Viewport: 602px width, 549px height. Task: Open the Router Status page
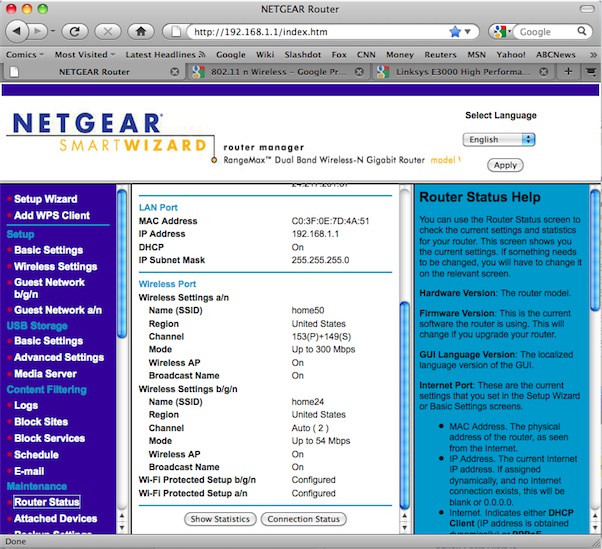(47, 502)
